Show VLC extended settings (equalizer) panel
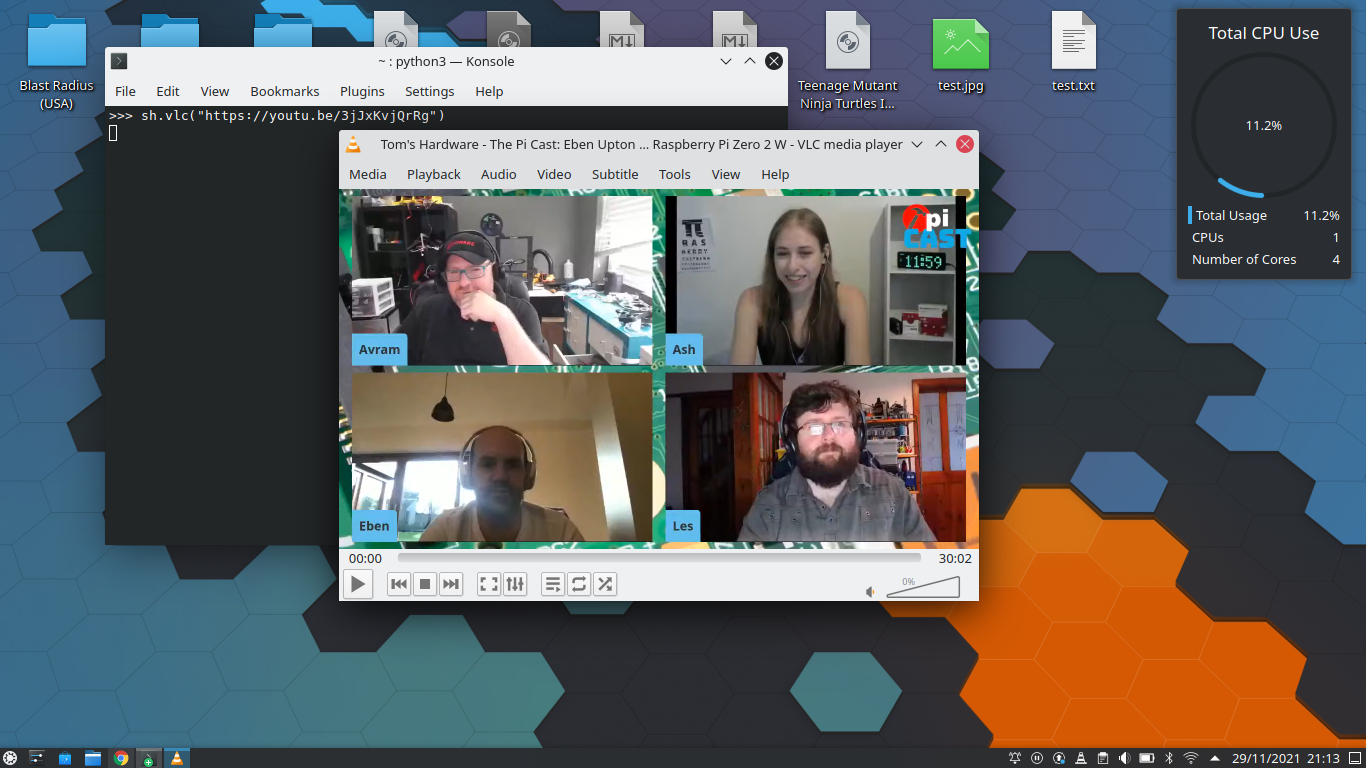The height and width of the screenshot is (768, 1366). pyautogui.click(x=515, y=584)
